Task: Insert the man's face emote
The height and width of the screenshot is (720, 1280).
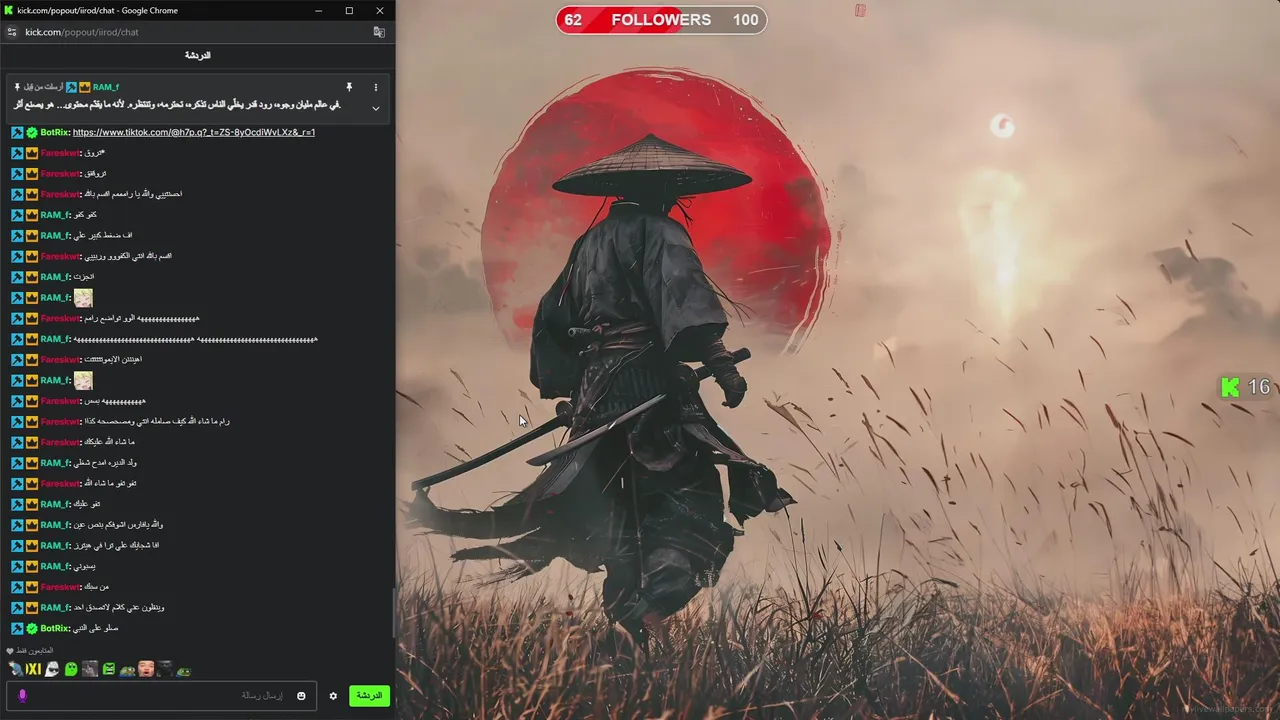Action: pyautogui.click(x=146, y=669)
